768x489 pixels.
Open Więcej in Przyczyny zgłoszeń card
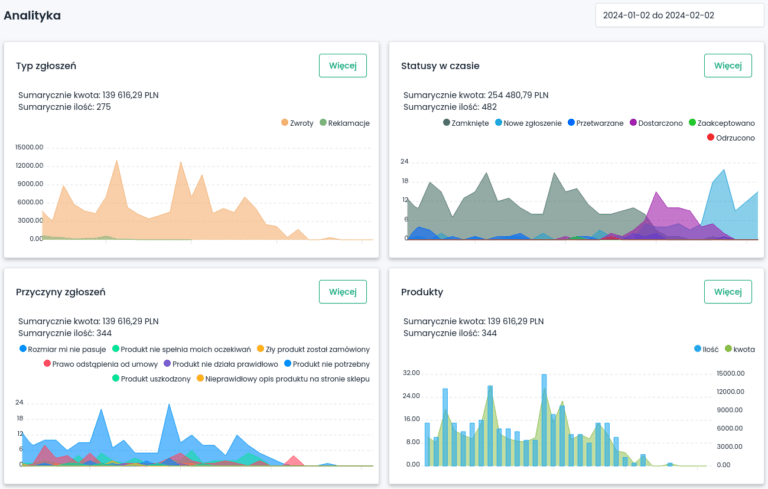pyautogui.click(x=343, y=291)
